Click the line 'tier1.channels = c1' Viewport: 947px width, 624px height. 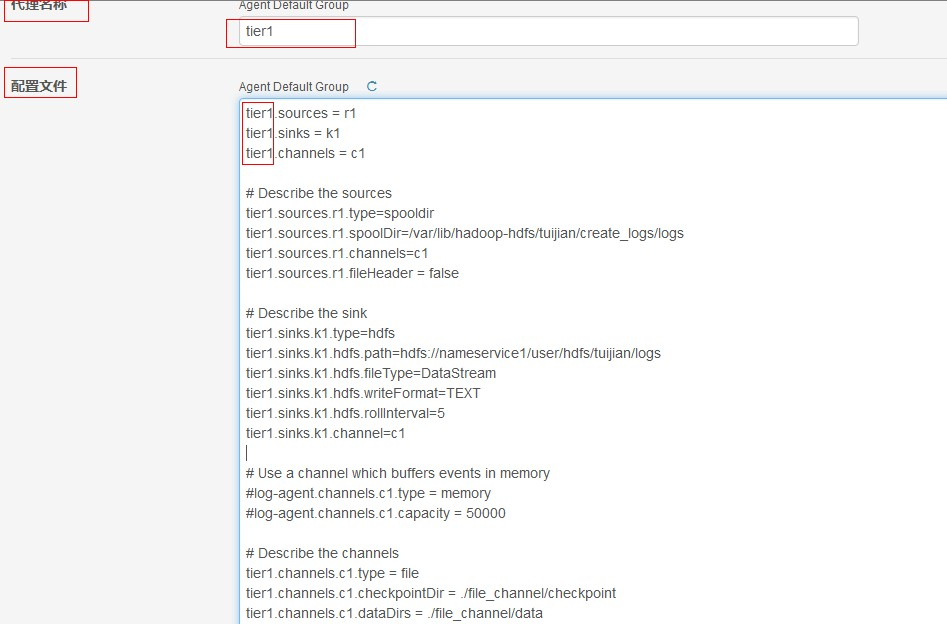306,153
